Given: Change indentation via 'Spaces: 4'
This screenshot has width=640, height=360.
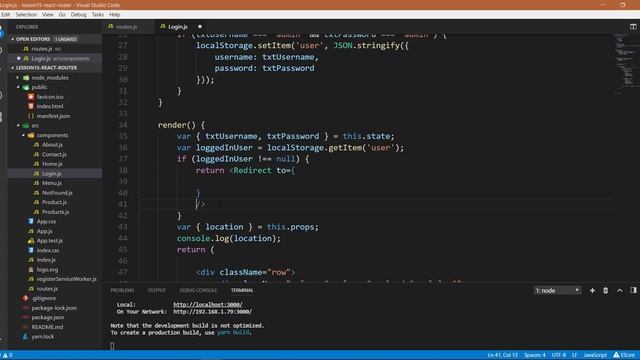Looking at the screenshot, I should (535, 355).
